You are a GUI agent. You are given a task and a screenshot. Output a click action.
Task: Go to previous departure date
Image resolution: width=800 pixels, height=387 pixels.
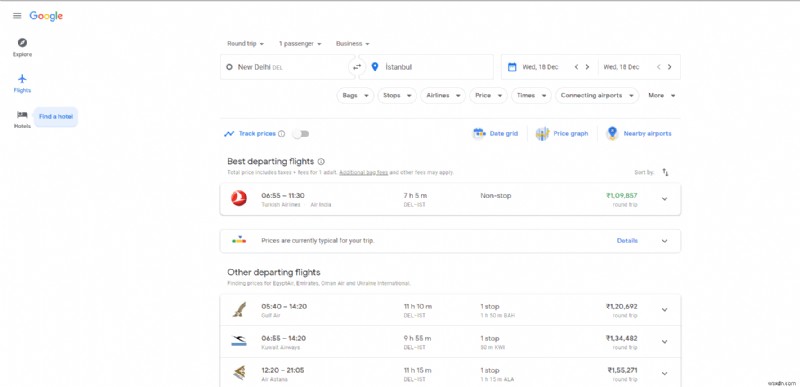(577, 67)
